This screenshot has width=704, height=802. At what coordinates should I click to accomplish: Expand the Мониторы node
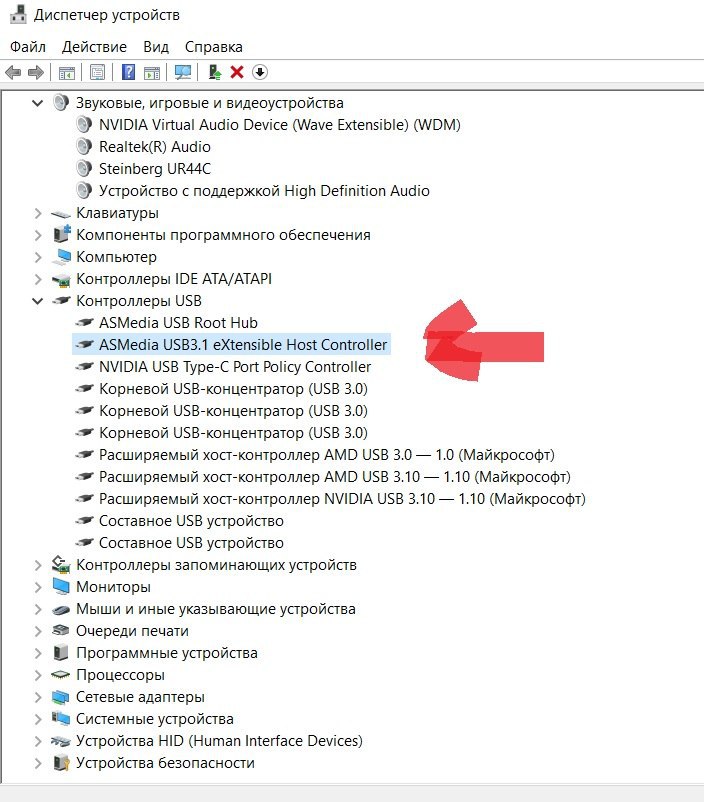[37, 587]
